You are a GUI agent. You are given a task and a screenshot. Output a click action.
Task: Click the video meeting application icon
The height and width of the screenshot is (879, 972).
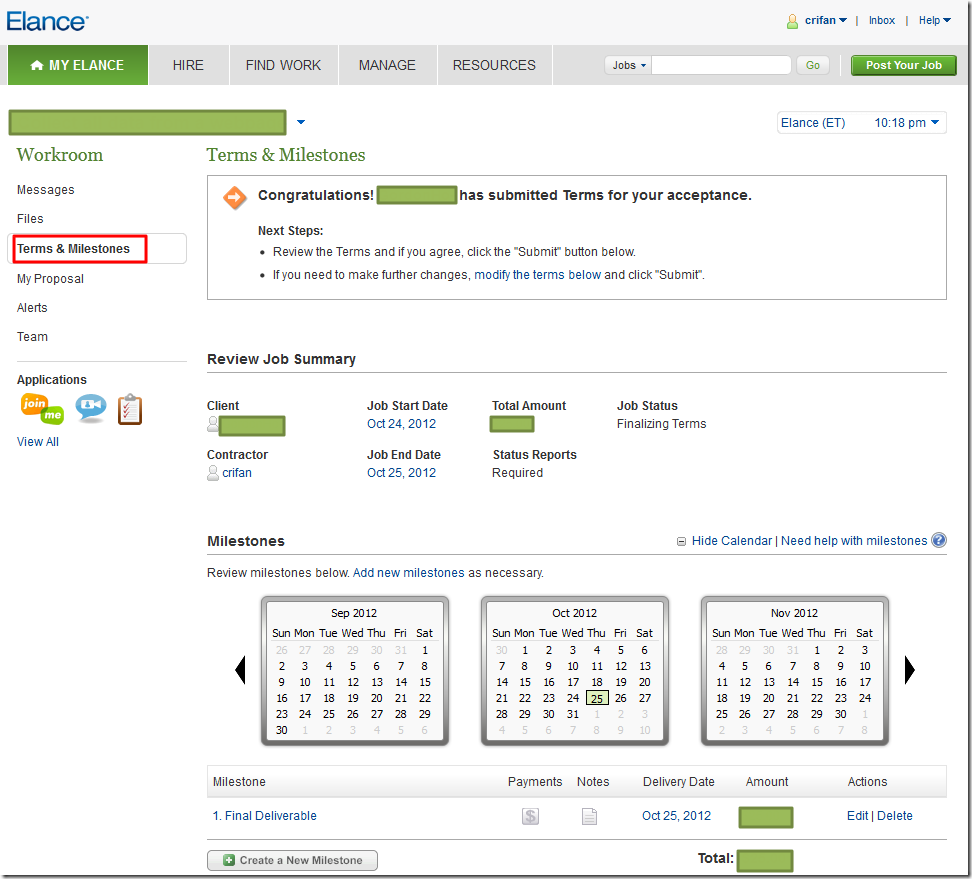click(x=91, y=408)
